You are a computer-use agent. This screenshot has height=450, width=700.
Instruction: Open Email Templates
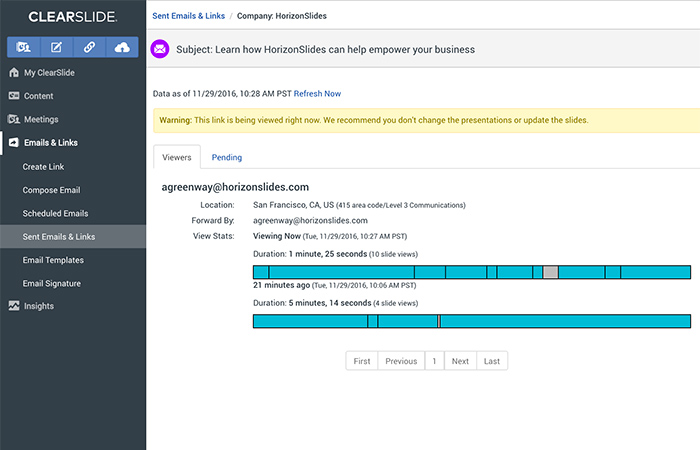pos(53,260)
